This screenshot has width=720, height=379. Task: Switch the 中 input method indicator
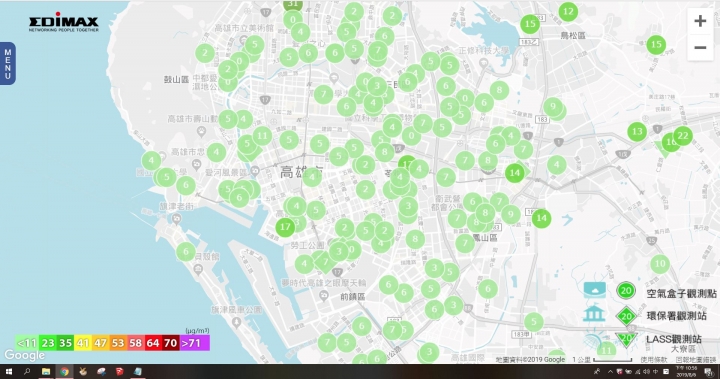click(655, 372)
